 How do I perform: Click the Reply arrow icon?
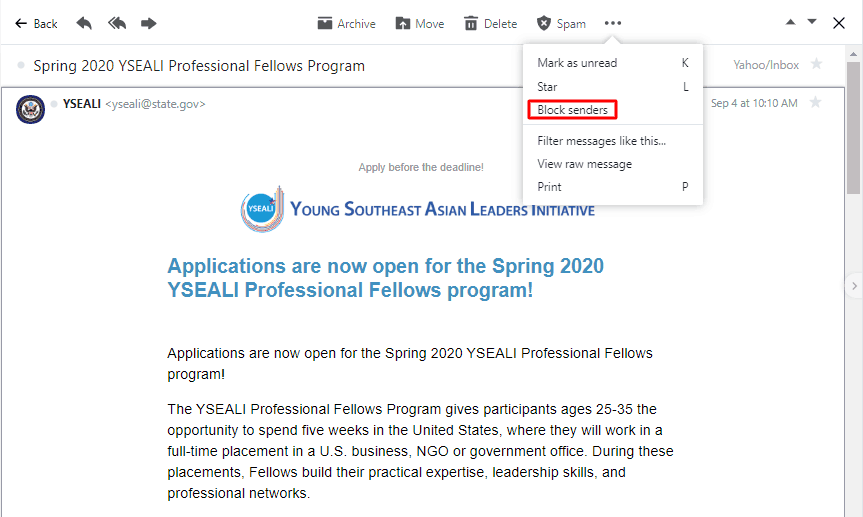click(x=84, y=23)
